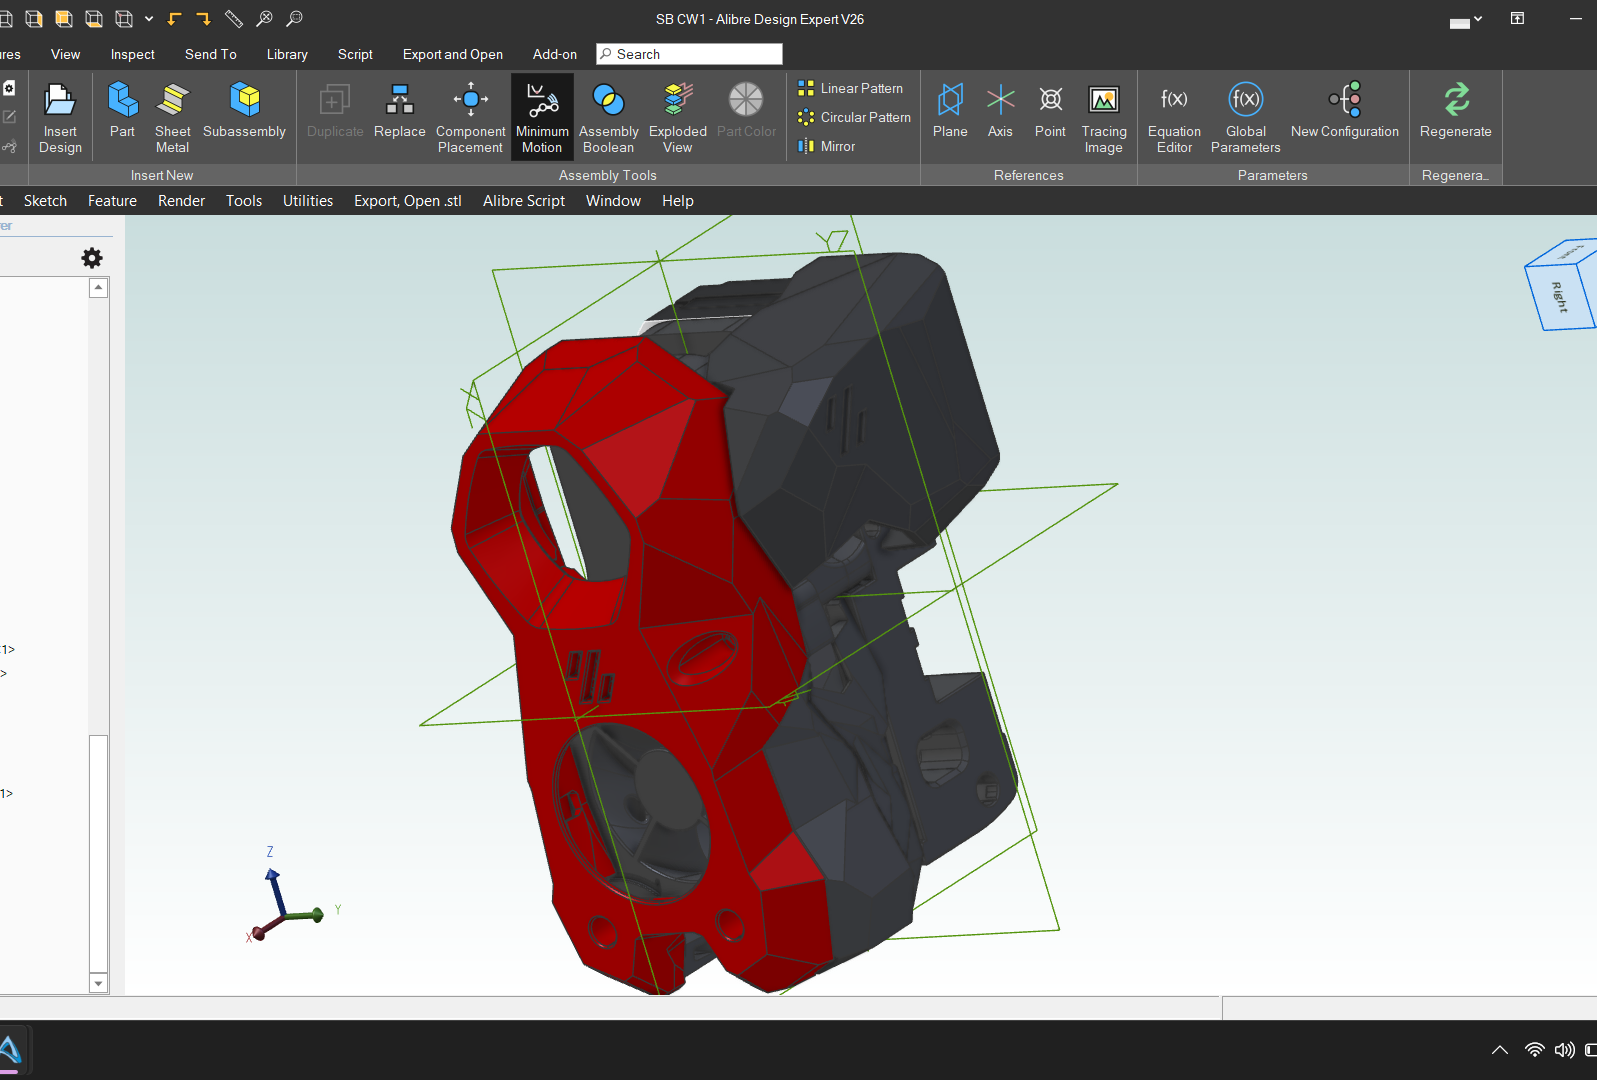Regenerate the assembly
Image resolution: width=1597 pixels, height=1080 pixels.
(1456, 110)
